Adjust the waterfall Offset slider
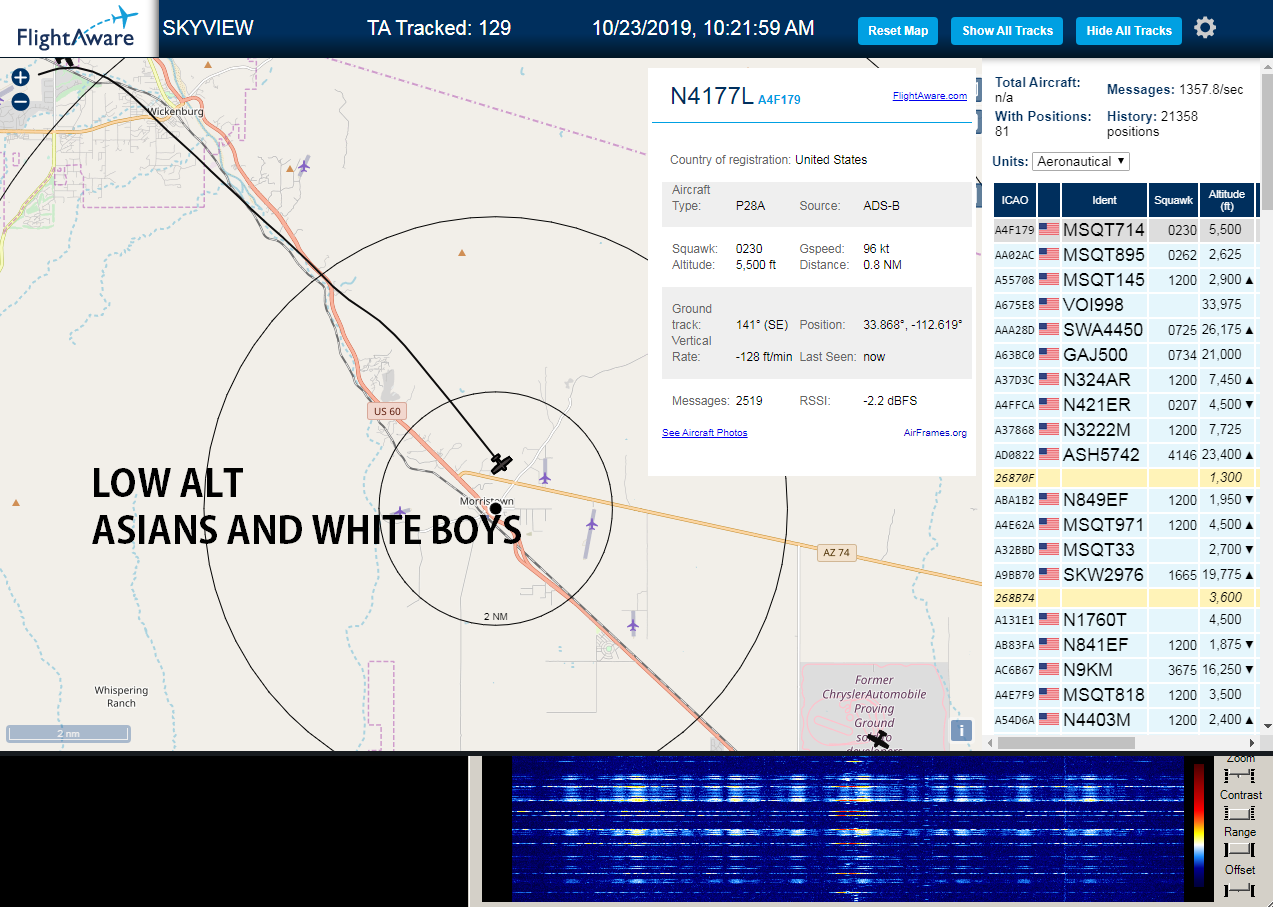This screenshot has height=907, width=1273. [x=1240, y=888]
